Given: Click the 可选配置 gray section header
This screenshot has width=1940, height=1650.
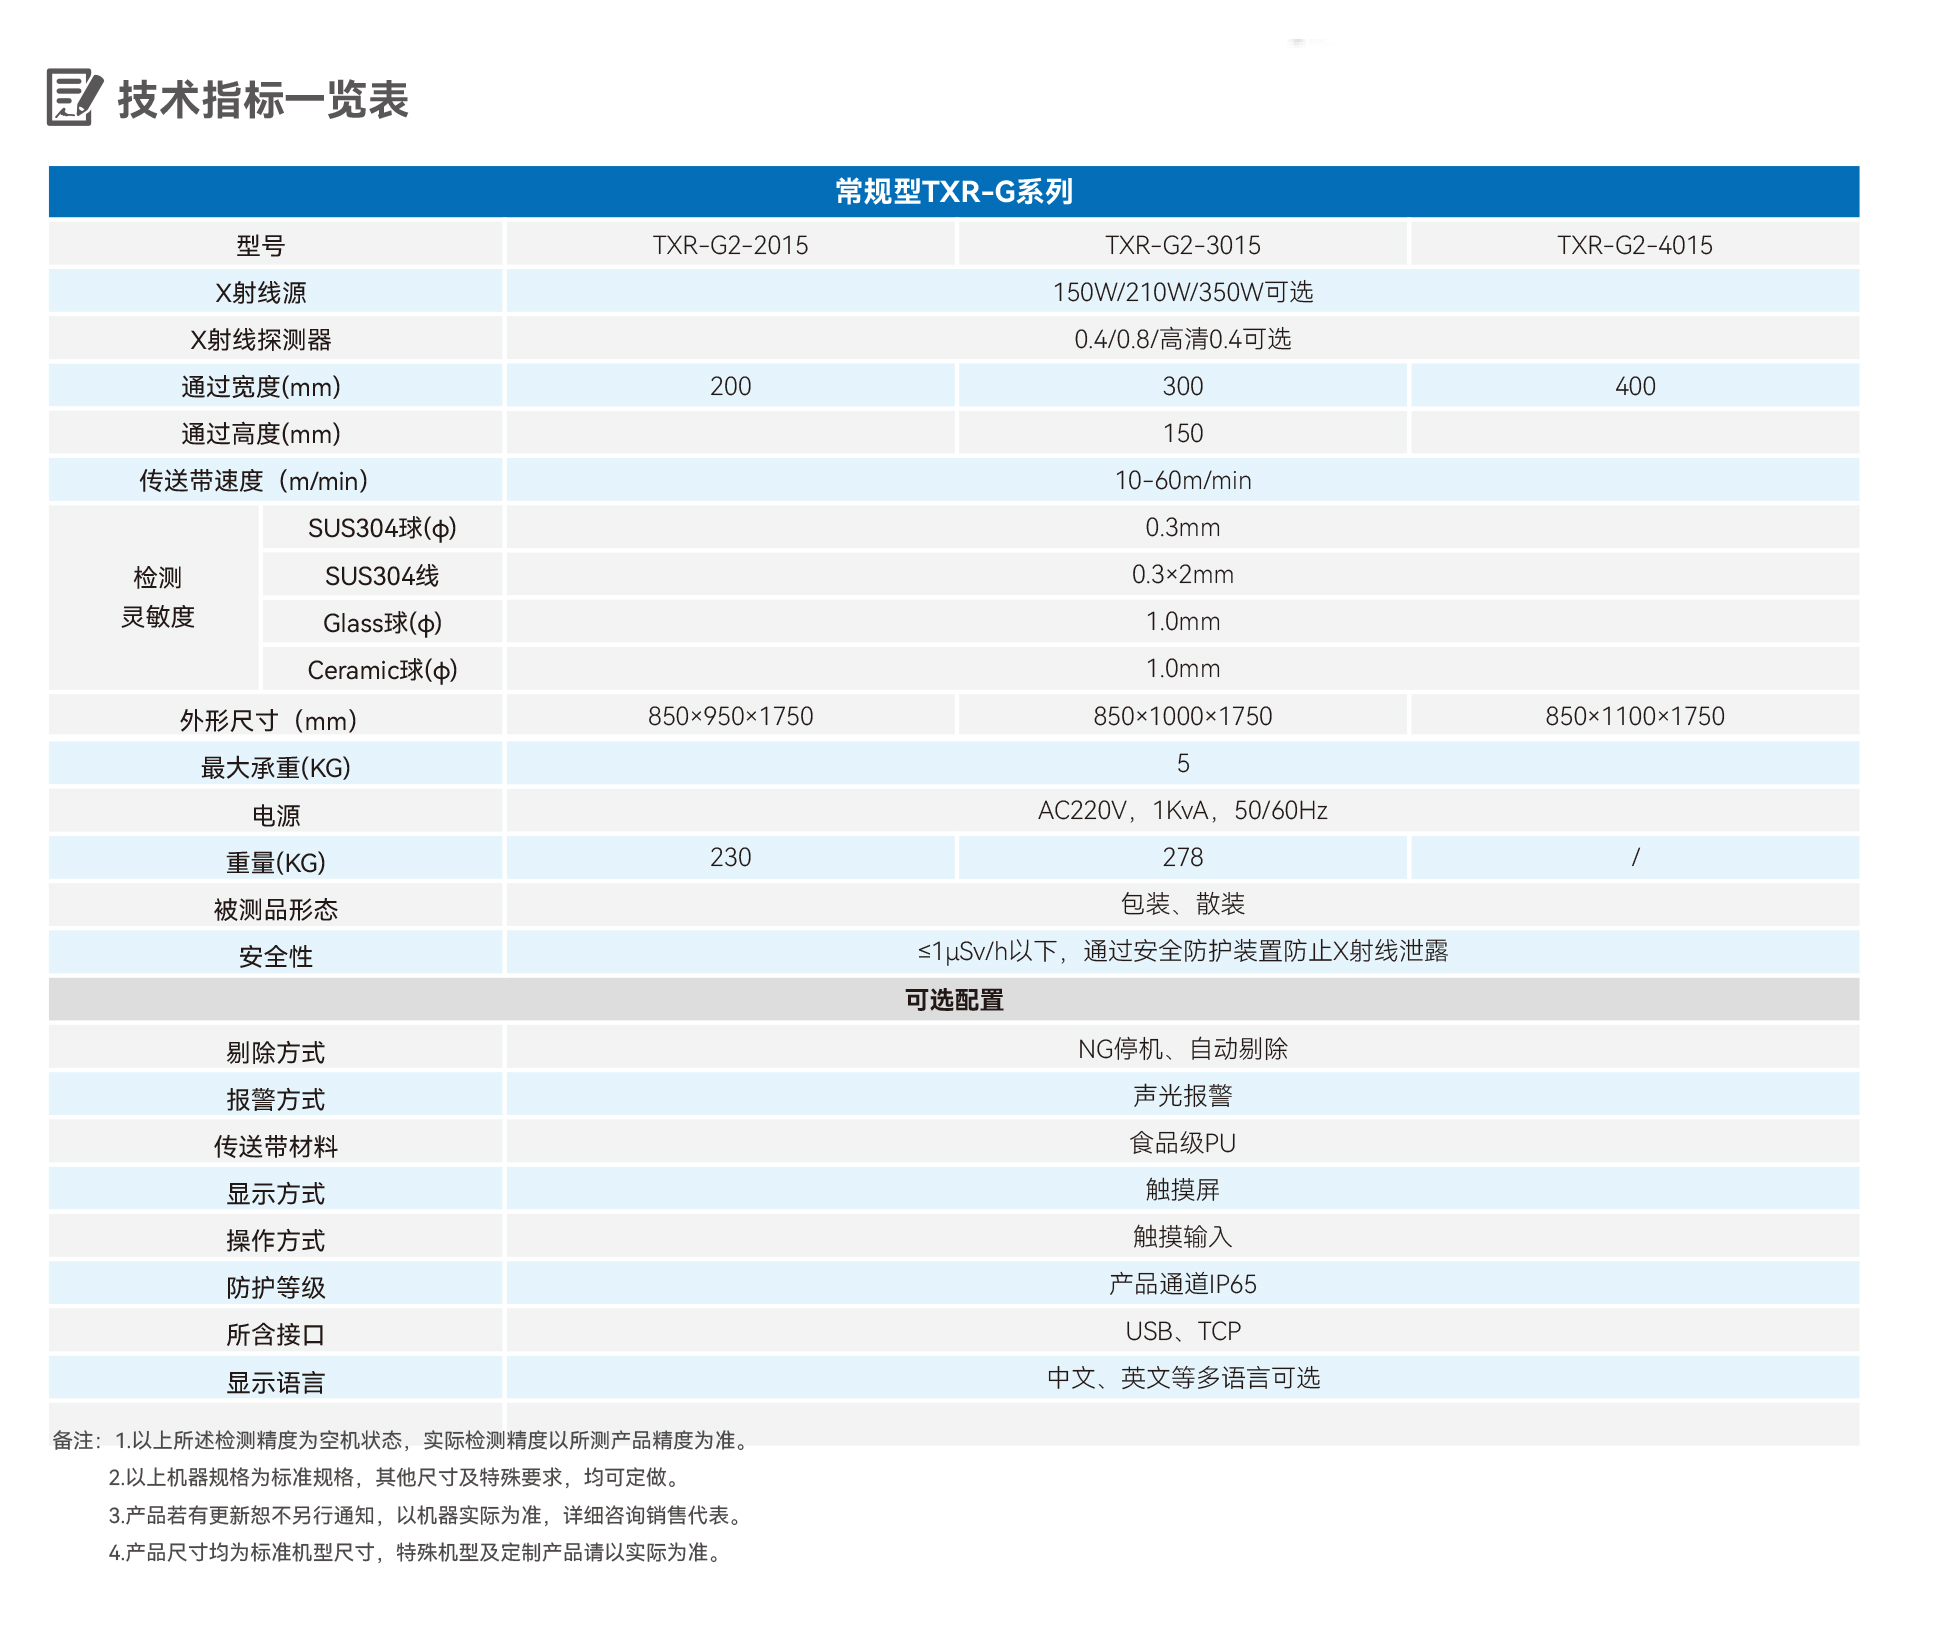Looking at the screenshot, I should point(953,999).
